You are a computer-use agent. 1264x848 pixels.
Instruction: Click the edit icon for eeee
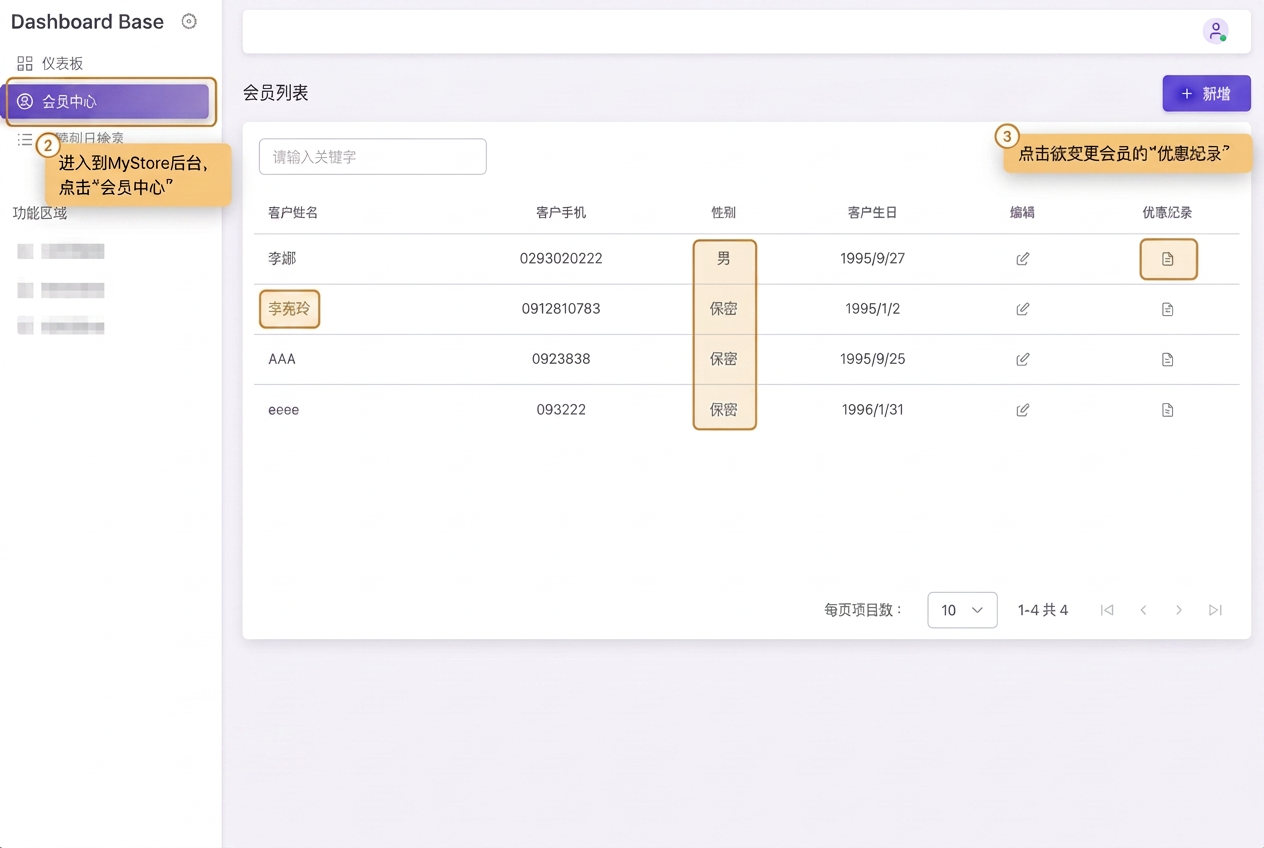coord(1022,409)
